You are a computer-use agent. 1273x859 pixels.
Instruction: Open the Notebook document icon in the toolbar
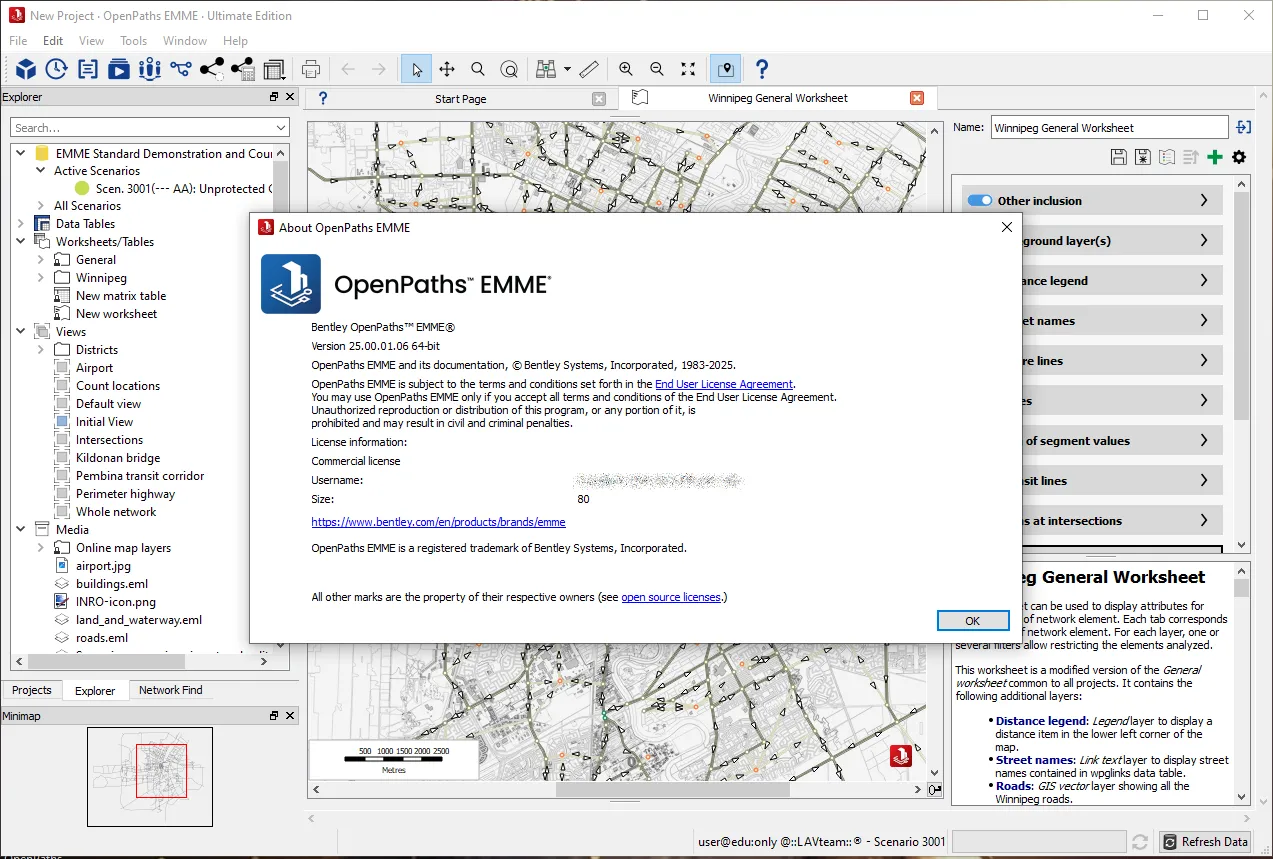point(88,69)
